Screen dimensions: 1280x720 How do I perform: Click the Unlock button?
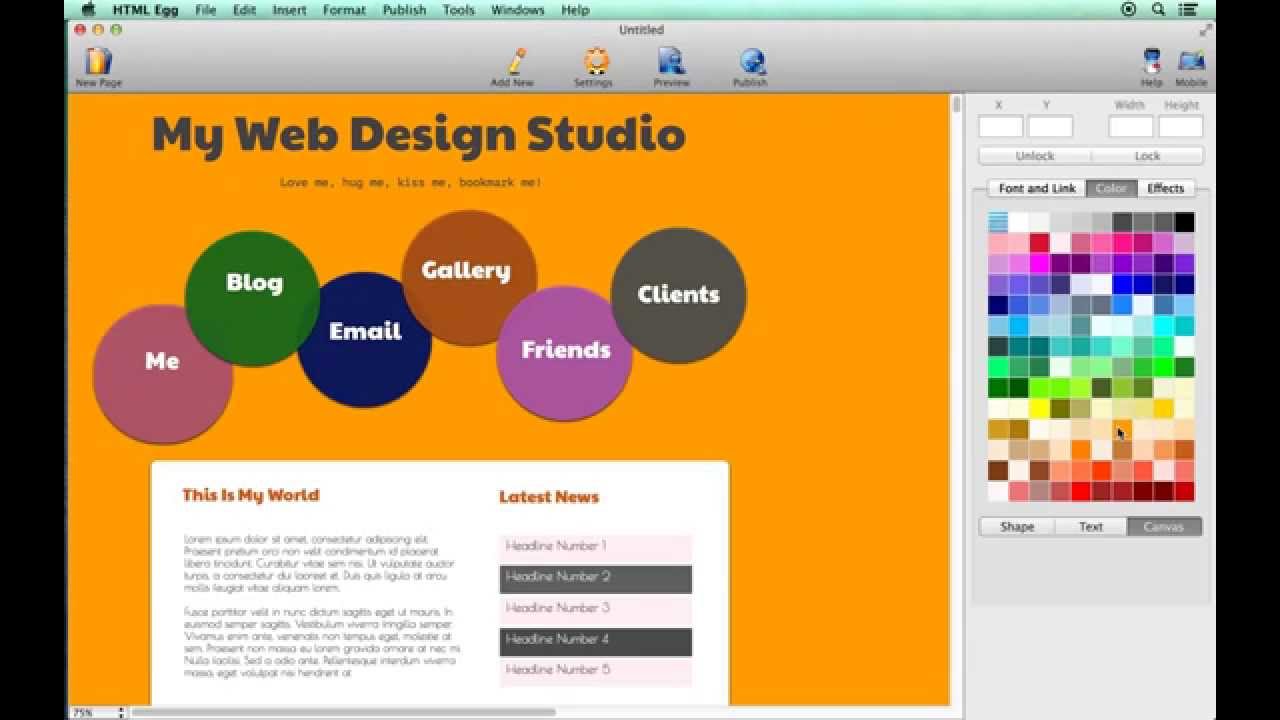click(1035, 156)
